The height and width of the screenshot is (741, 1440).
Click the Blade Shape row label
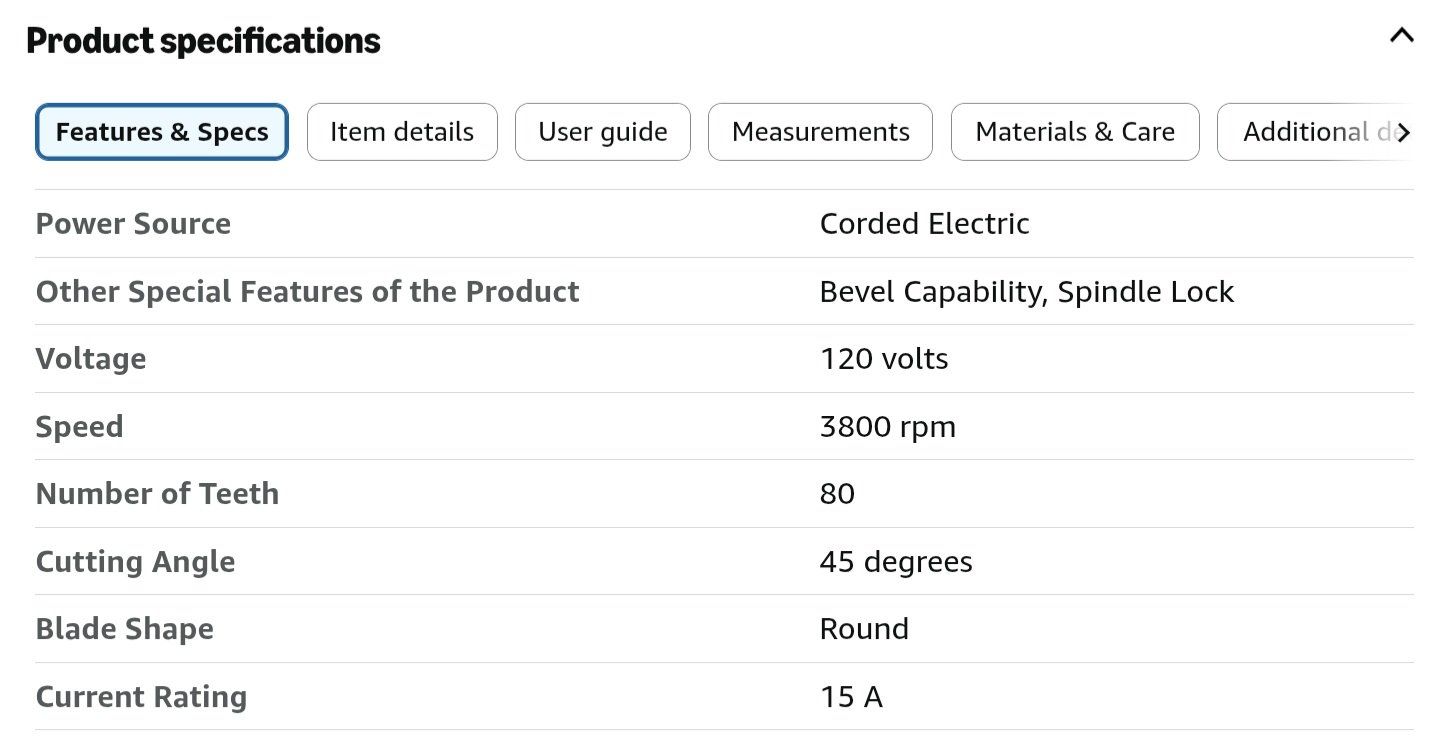pos(125,629)
